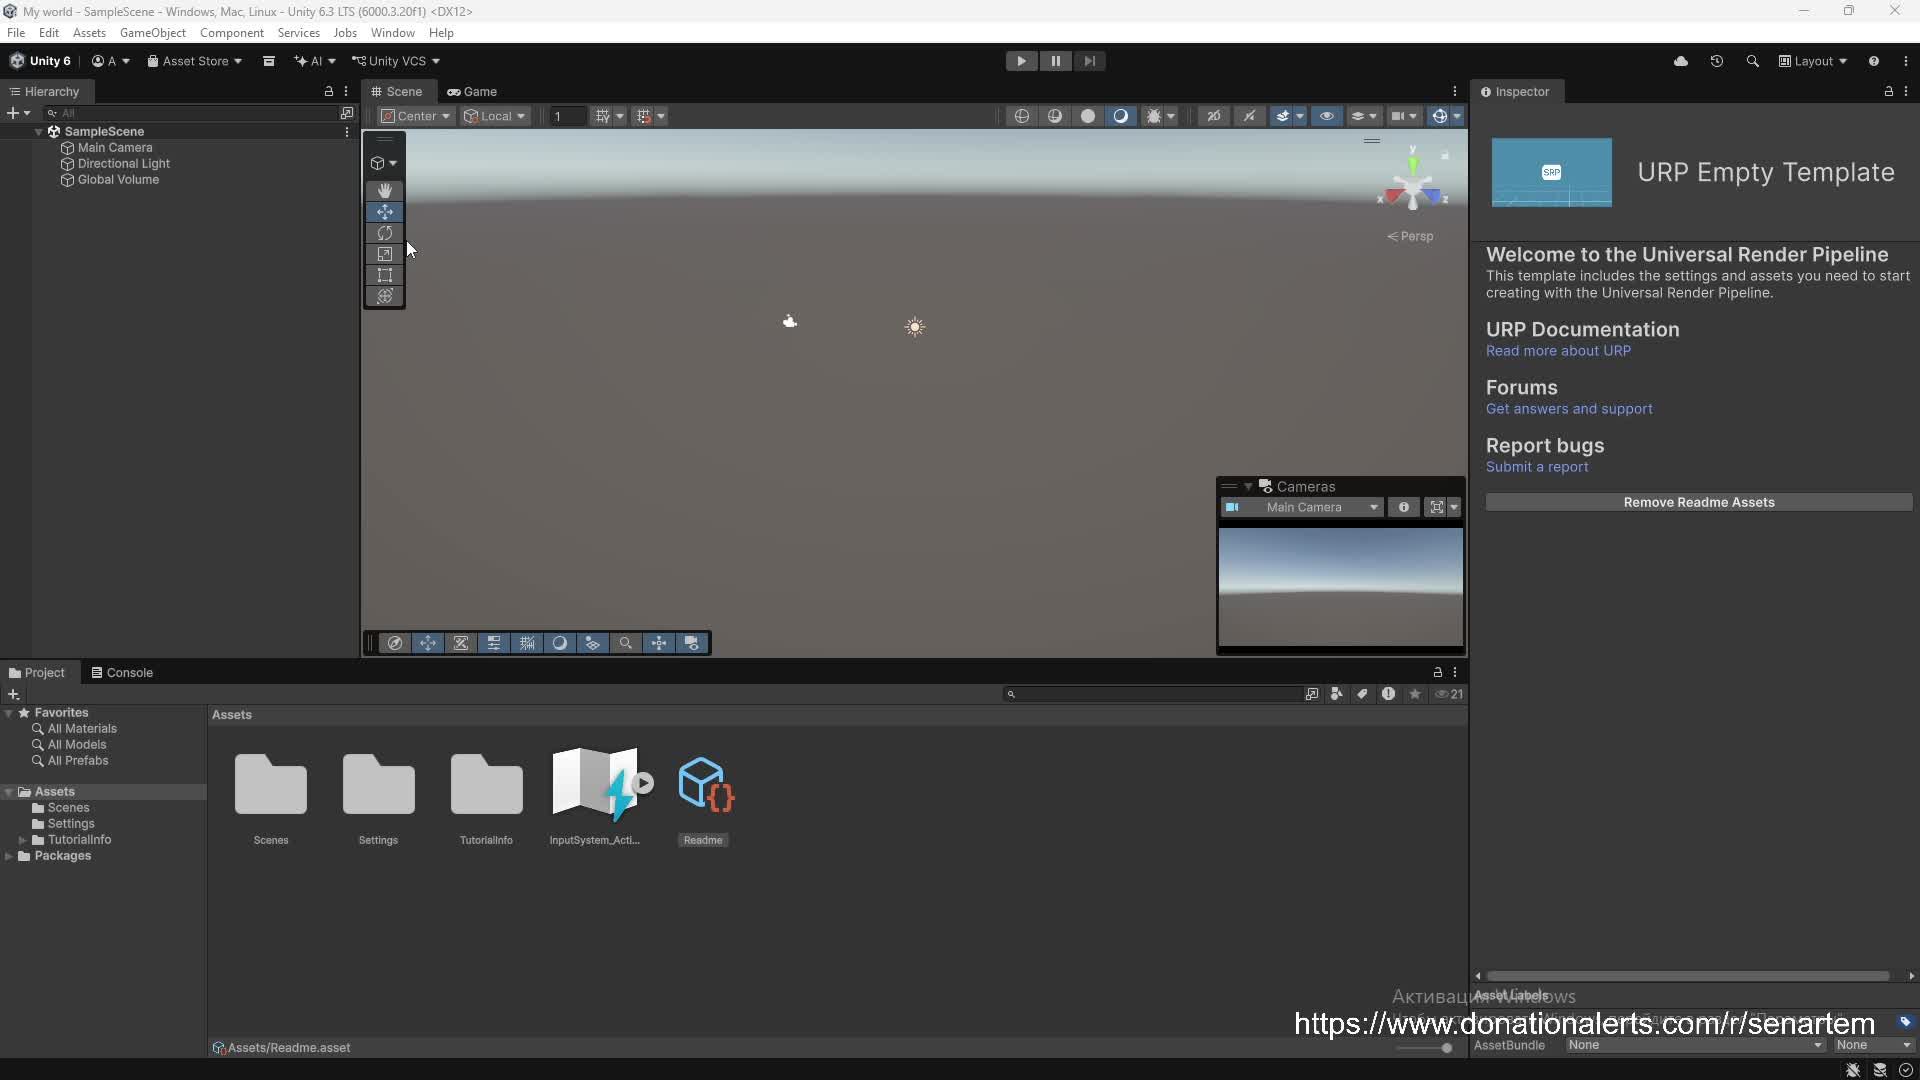Open the Window menu
1920x1080 pixels.
392,33
